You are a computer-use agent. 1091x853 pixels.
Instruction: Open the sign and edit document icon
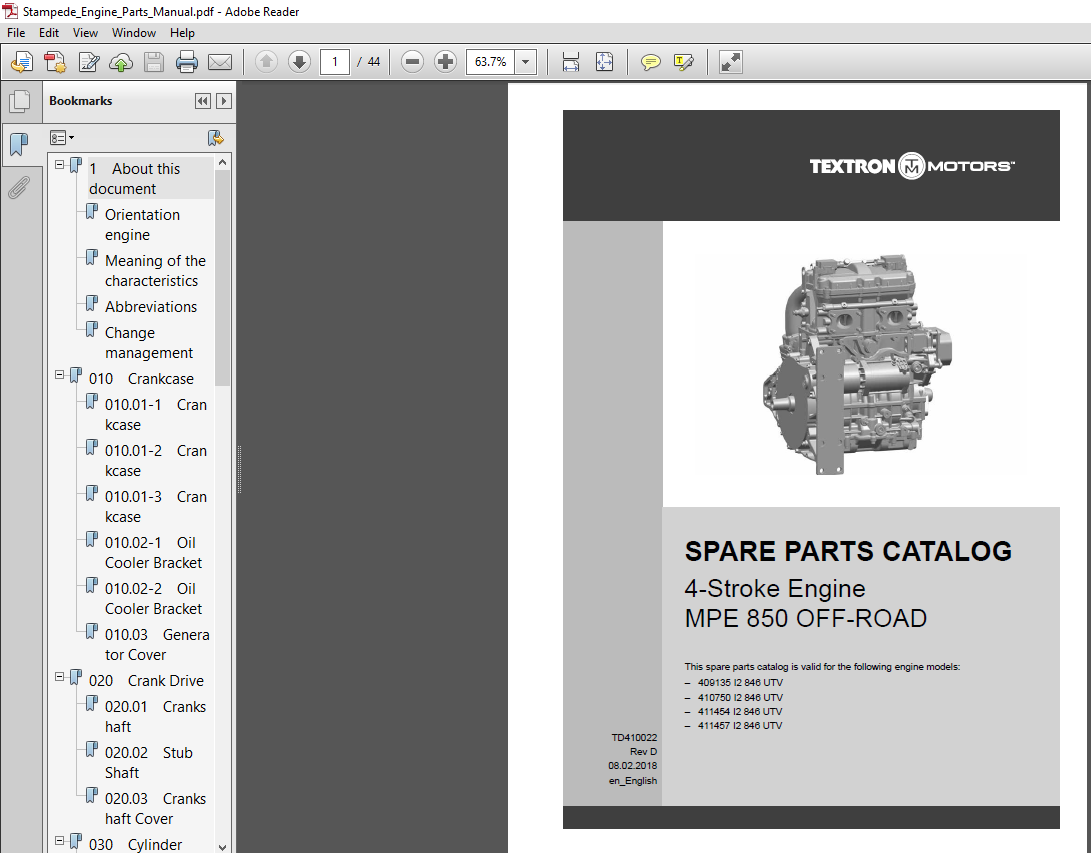point(88,62)
